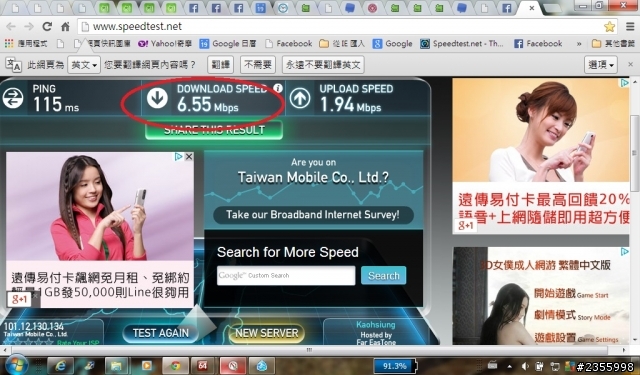Click 開始遊戲 Game Start link
The height and width of the screenshot is (375, 640).
pyautogui.click(x=571, y=293)
